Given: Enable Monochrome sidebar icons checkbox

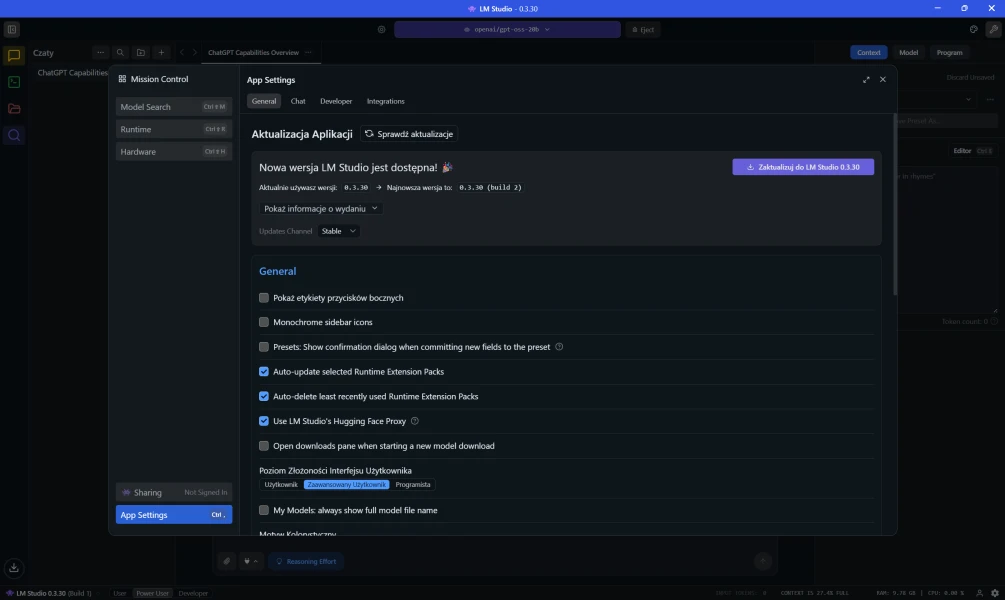Looking at the screenshot, I should tap(264, 322).
